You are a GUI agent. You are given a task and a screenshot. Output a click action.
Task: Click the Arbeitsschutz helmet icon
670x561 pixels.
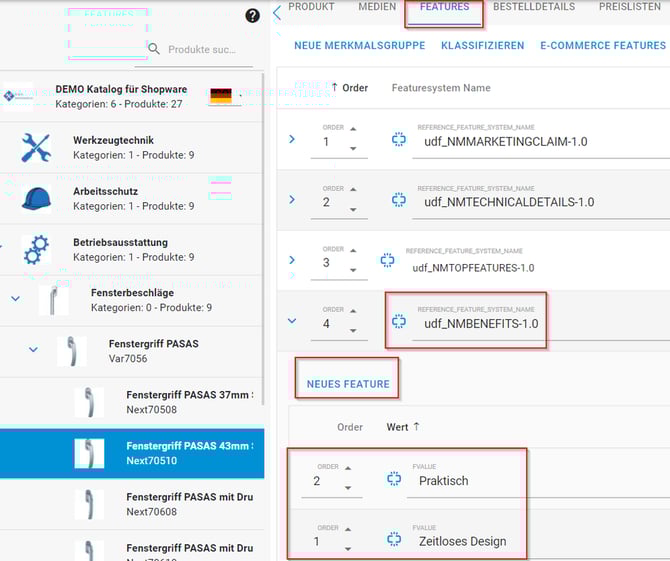[36, 199]
